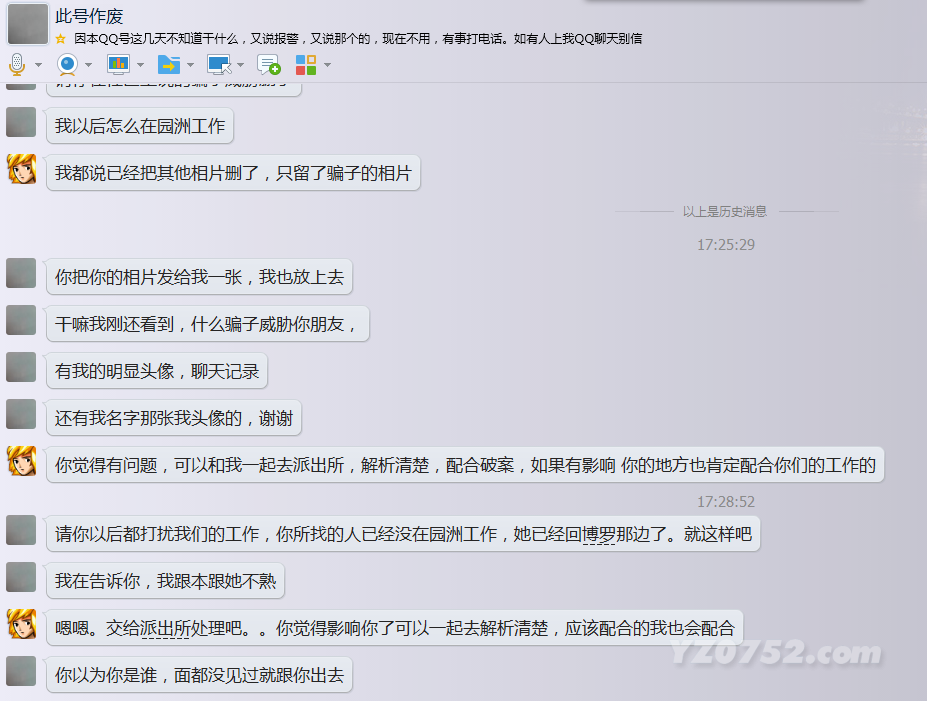Click the star icon beside the signature
The height and width of the screenshot is (701, 927).
coord(60,39)
